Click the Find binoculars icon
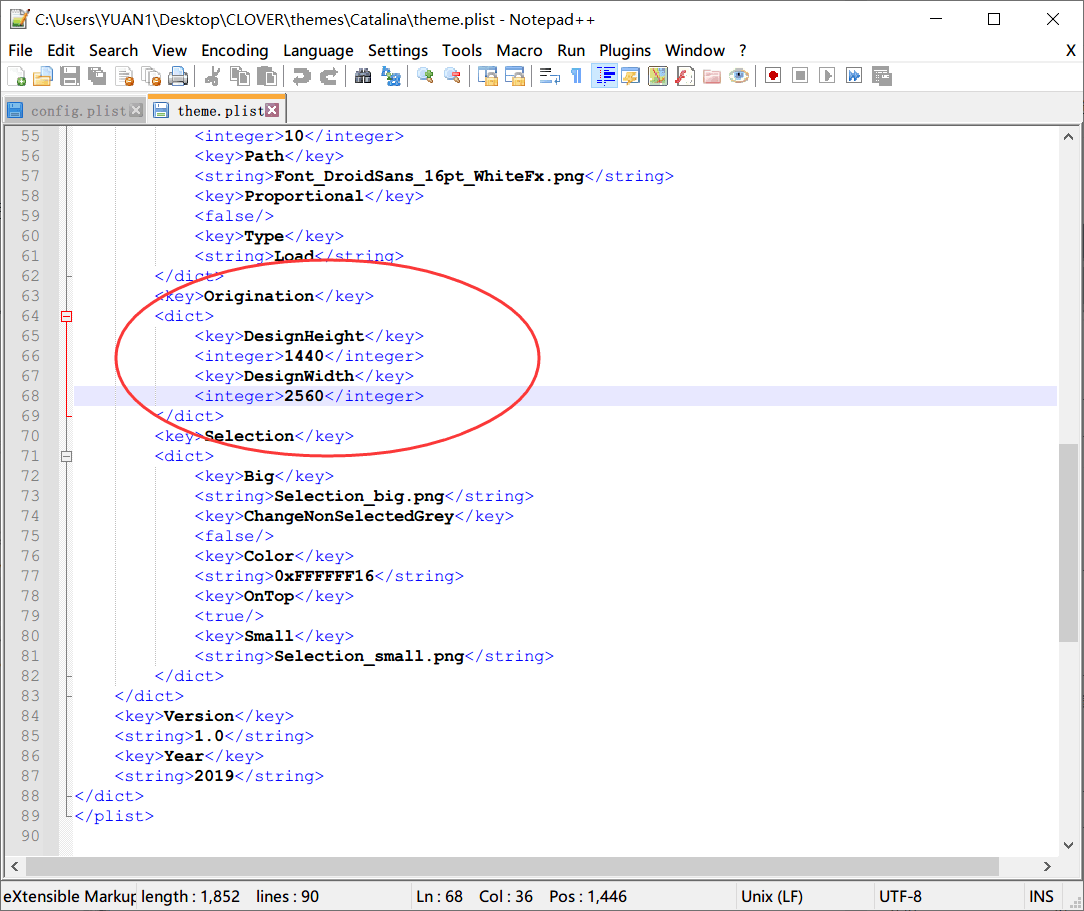Screen dimensions: 1084x911 click(x=363, y=76)
